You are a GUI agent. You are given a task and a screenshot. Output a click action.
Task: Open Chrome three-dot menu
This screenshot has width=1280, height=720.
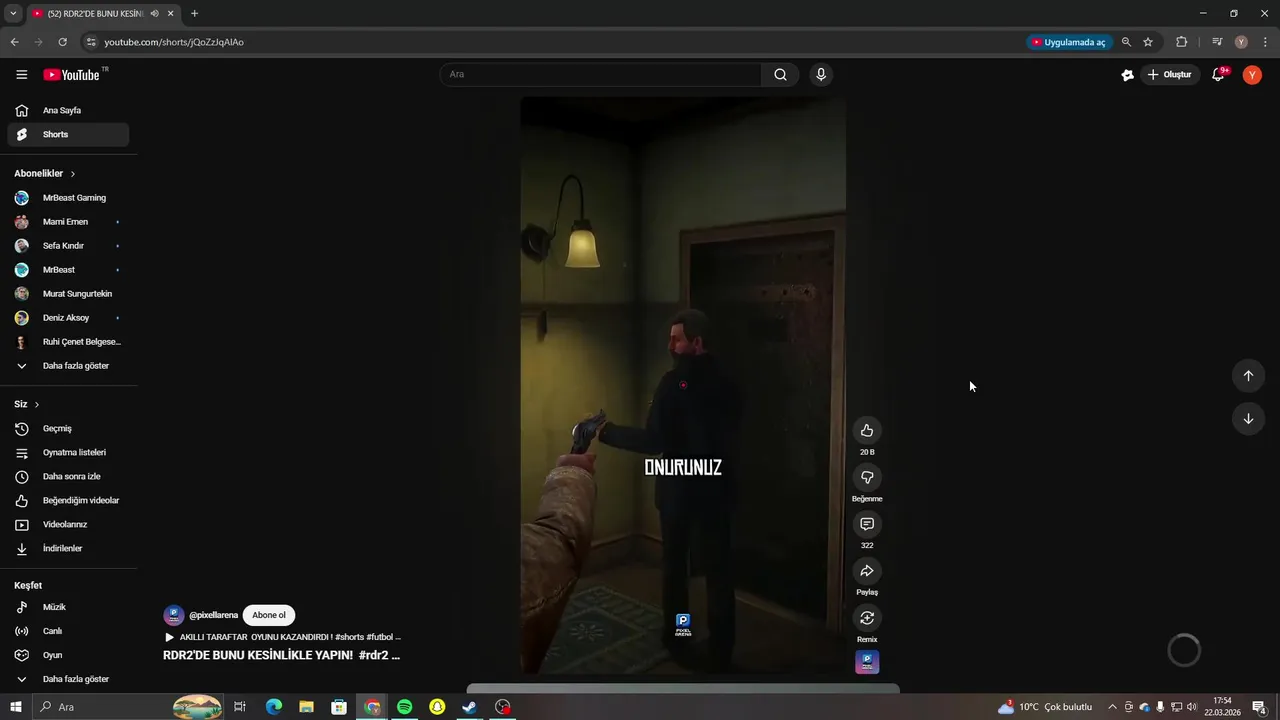(x=1265, y=42)
